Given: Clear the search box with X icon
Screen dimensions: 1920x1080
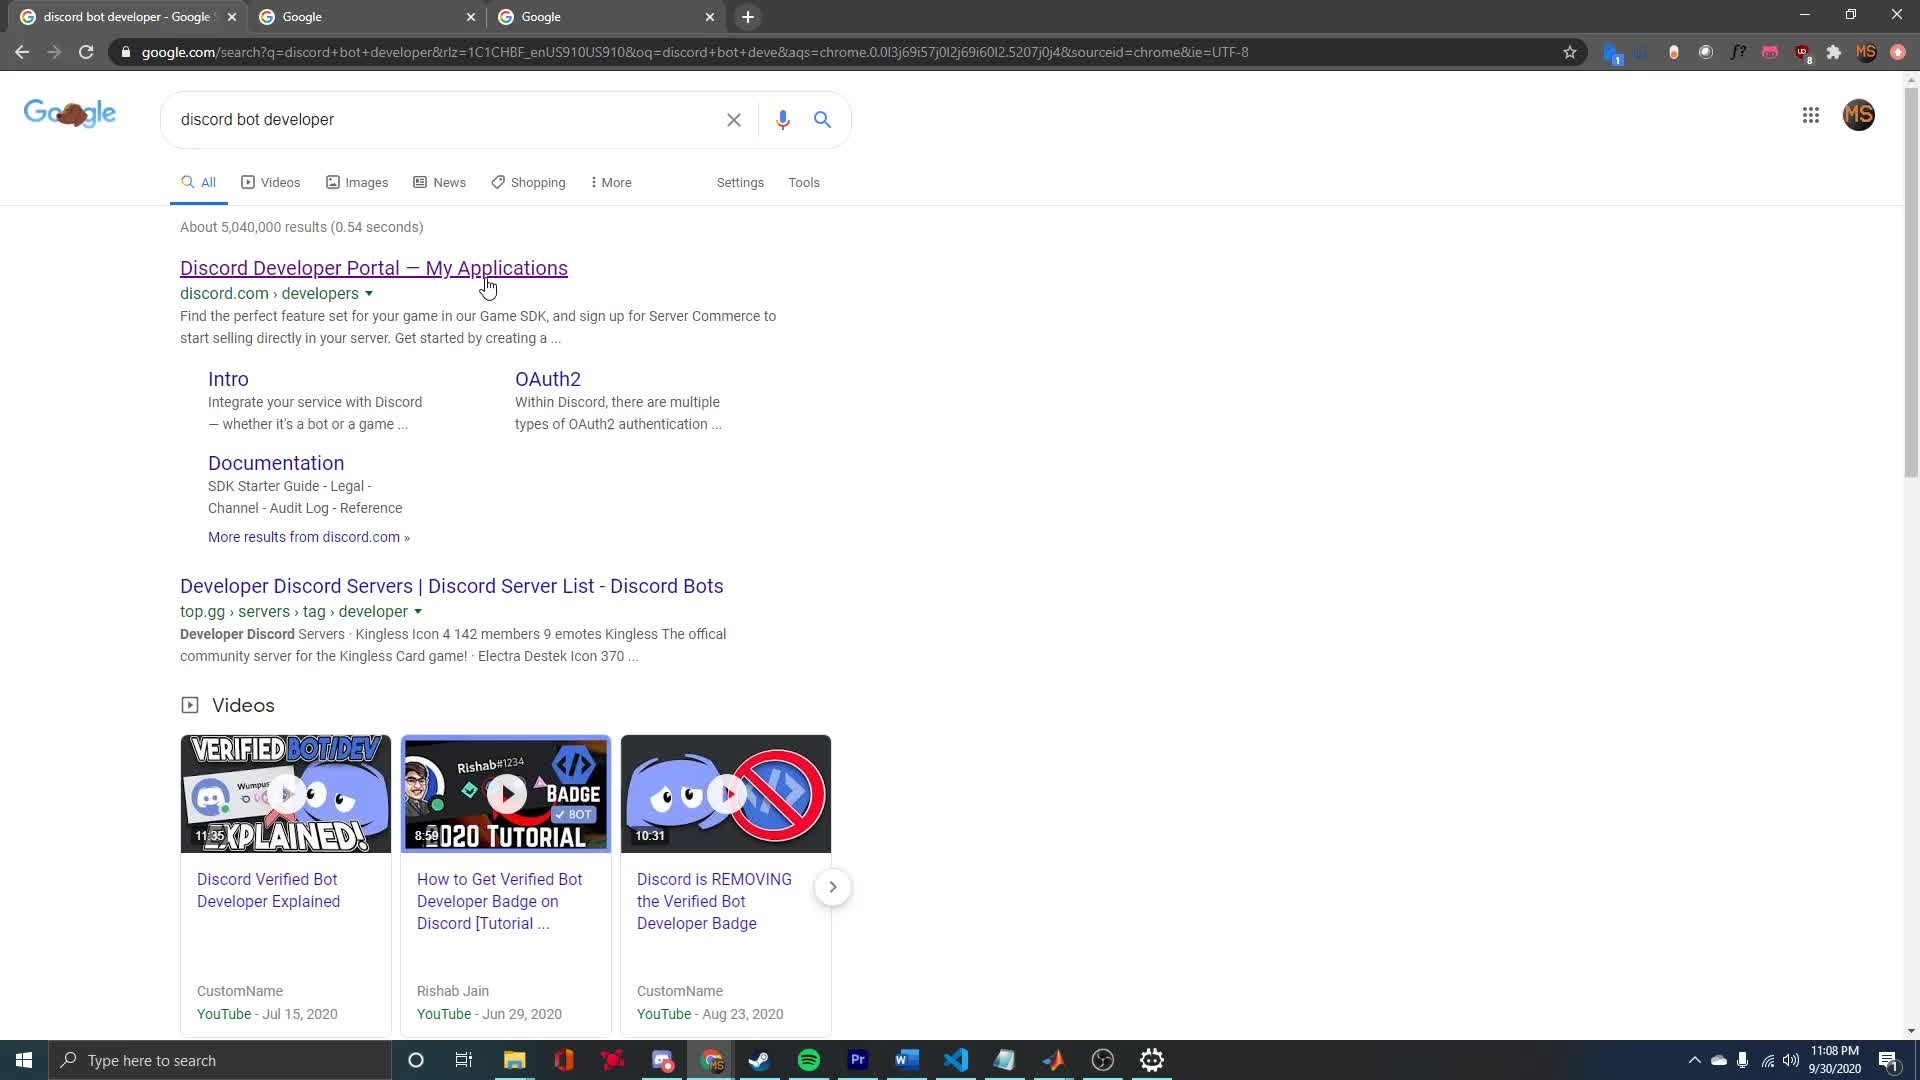Looking at the screenshot, I should coord(733,120).
